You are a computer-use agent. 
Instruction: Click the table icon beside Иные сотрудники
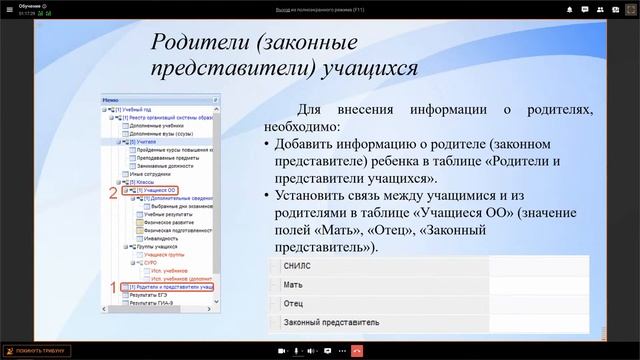pos(125,174)
